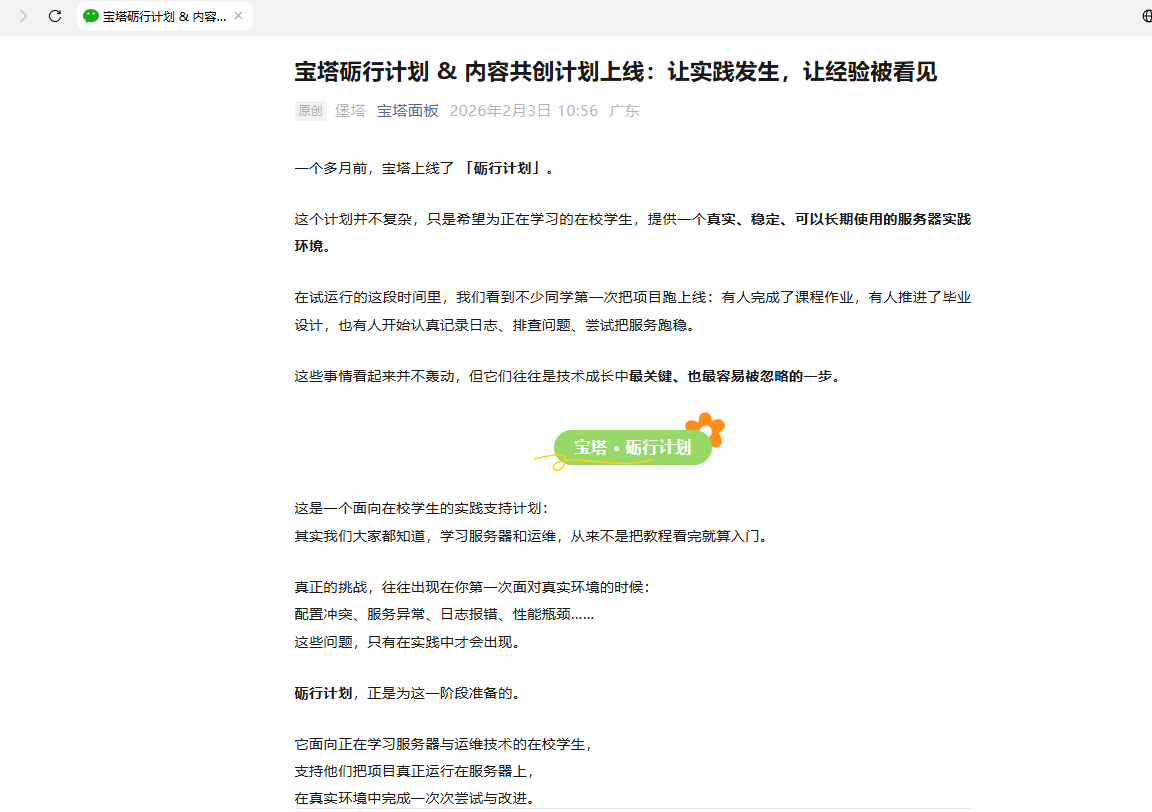Open the 宝塔面板 official account link

[408, 111]
